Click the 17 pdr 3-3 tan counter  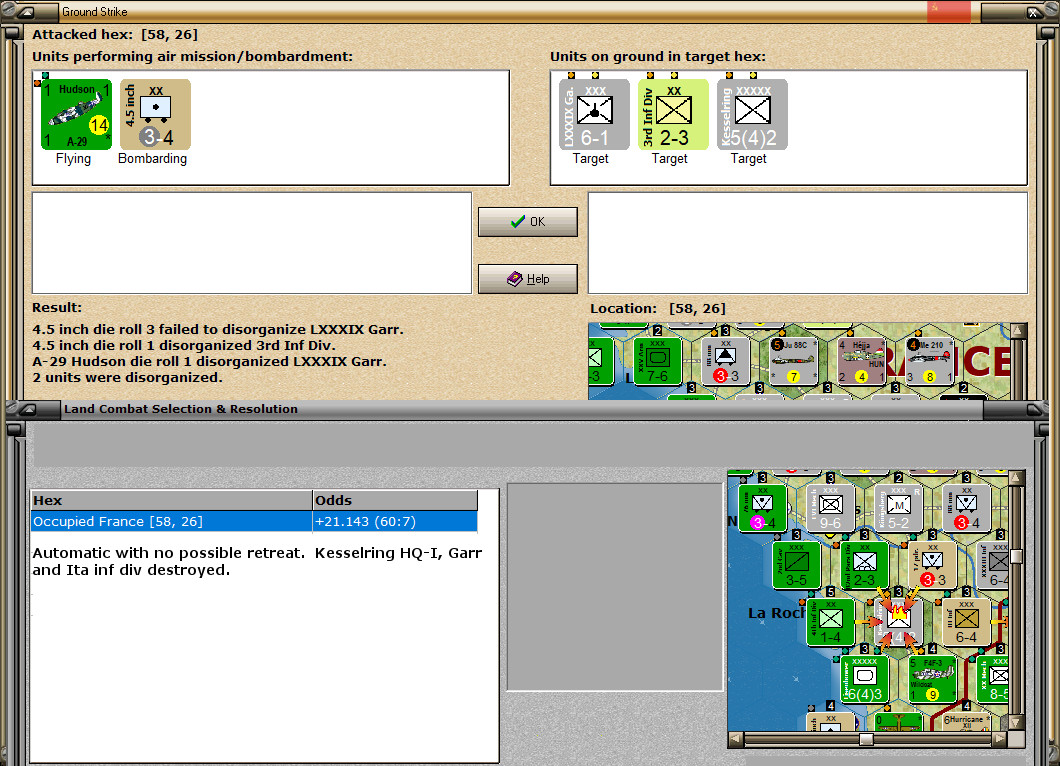click(x=932, y=565)
